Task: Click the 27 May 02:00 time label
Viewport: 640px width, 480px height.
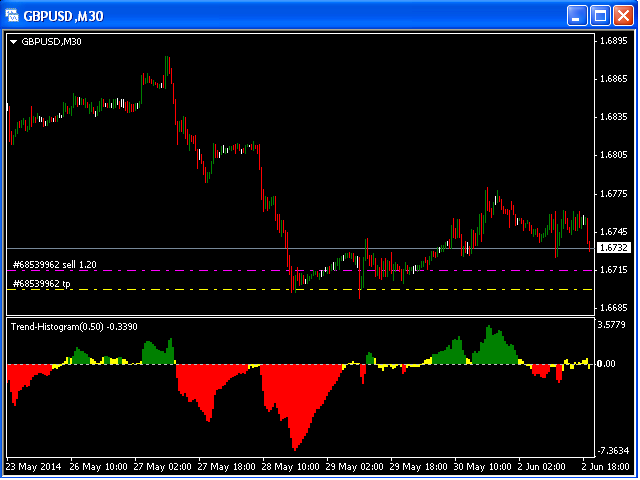Action: pyautogui.click(x=162, y=467)
